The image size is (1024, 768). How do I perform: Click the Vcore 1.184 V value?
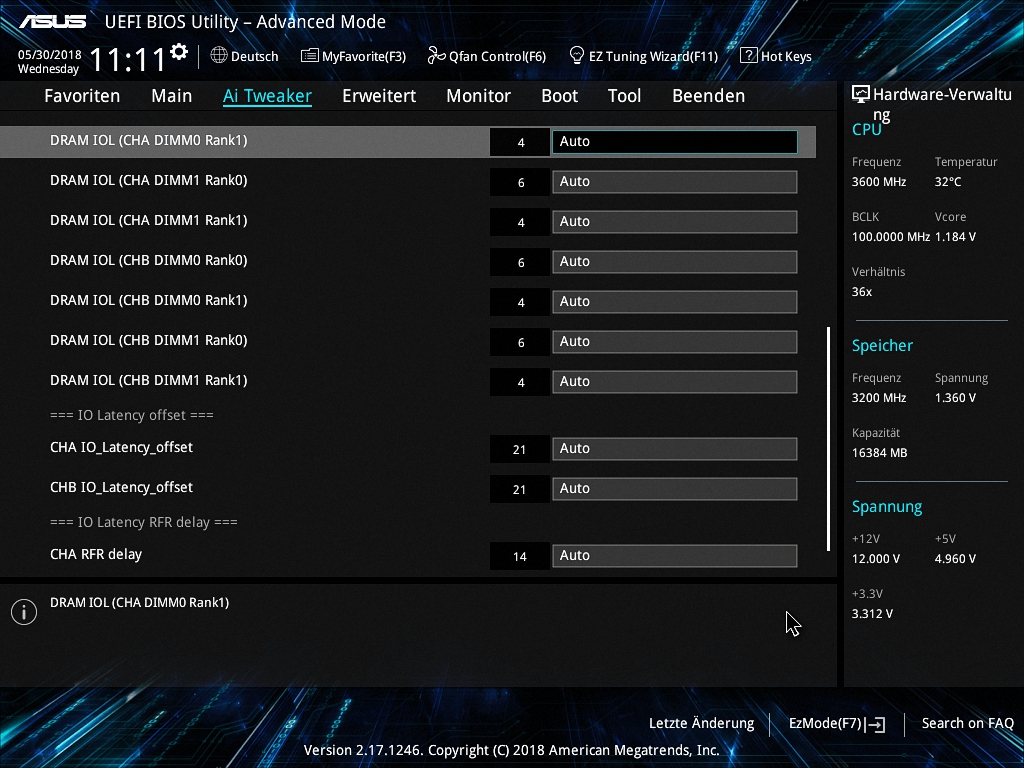(x=955, y=237)
